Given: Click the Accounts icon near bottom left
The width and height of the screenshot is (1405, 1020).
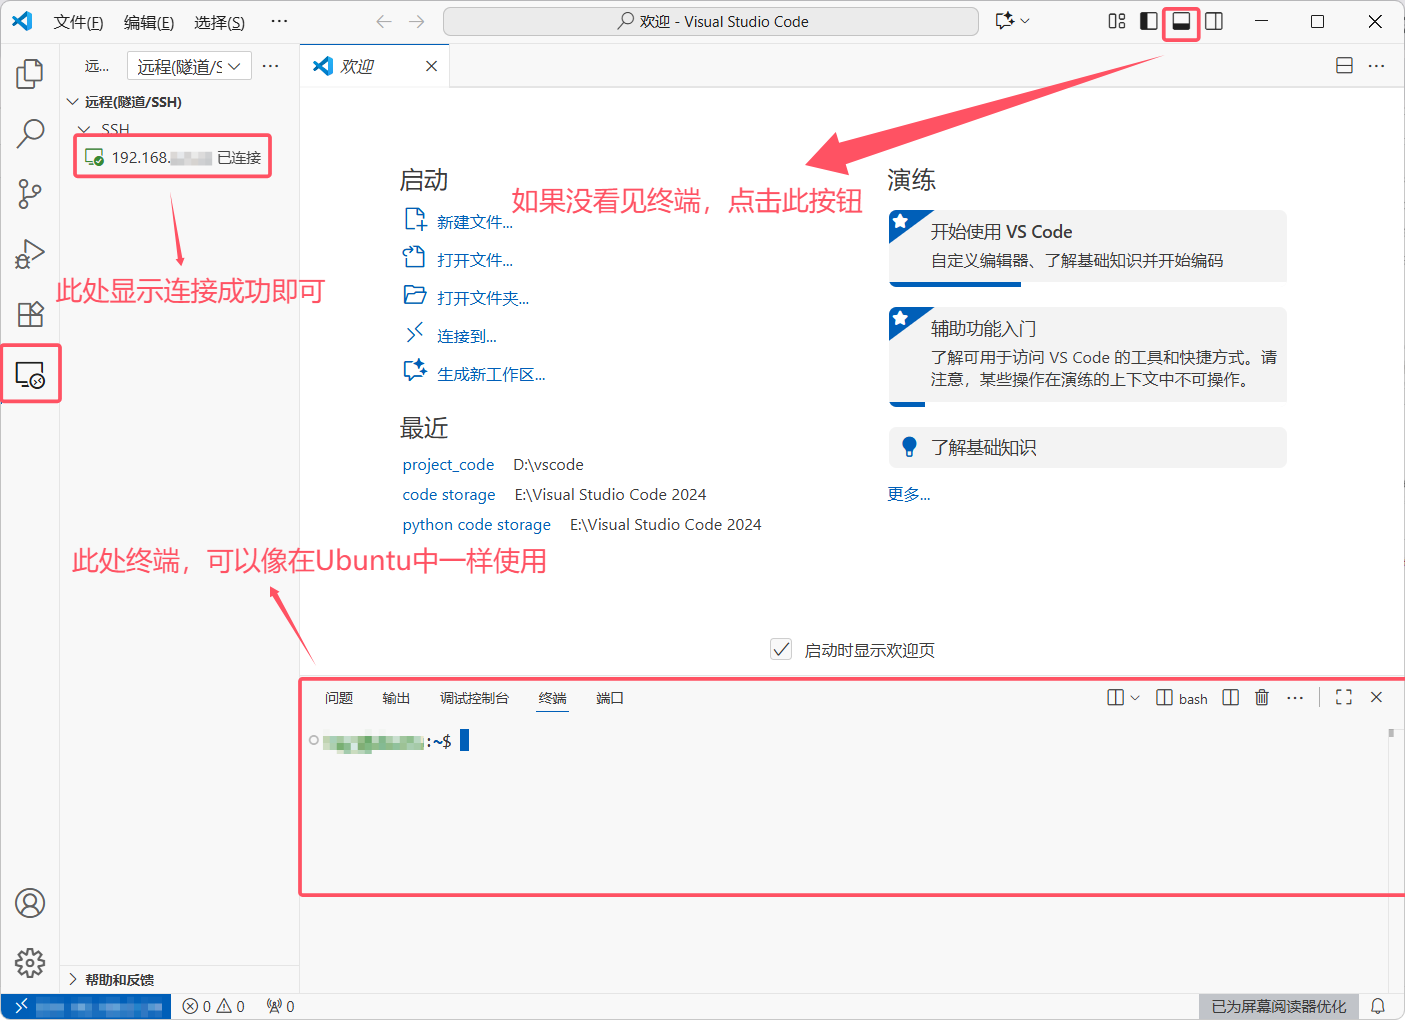Looking at the screenshot, I should [30, 903].
